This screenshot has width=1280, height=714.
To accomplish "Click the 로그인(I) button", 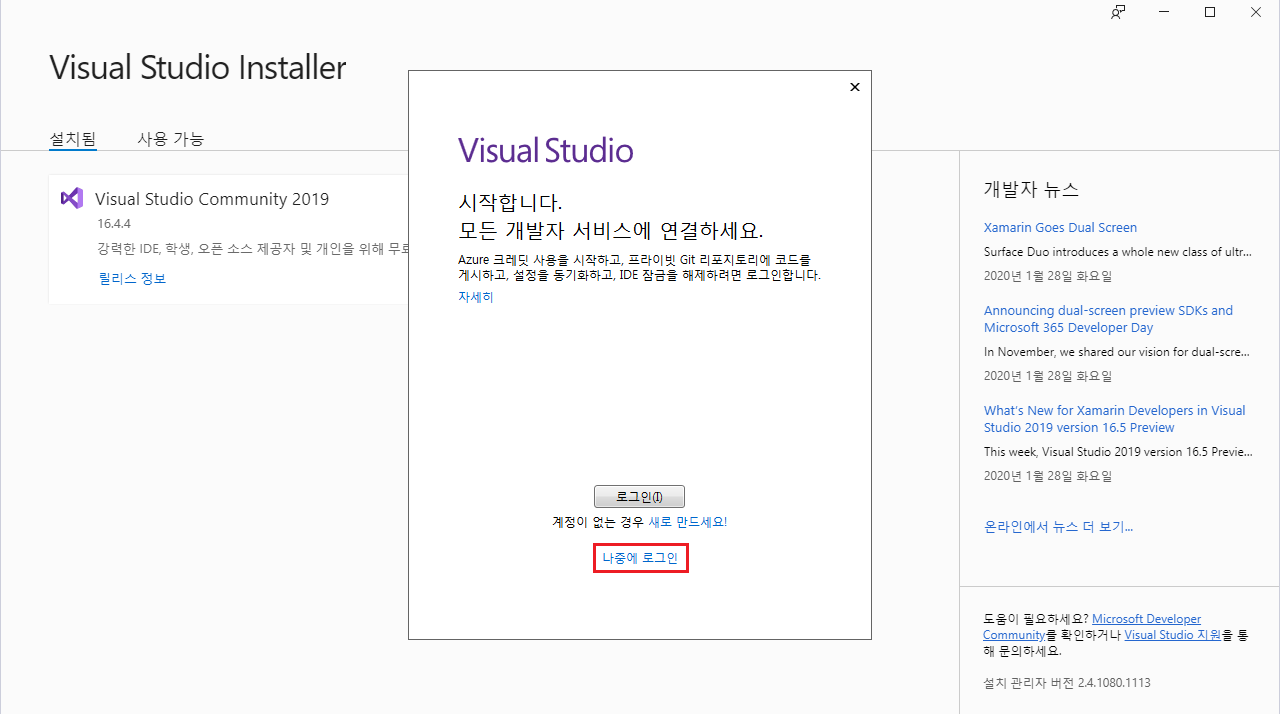I will 639,496.
